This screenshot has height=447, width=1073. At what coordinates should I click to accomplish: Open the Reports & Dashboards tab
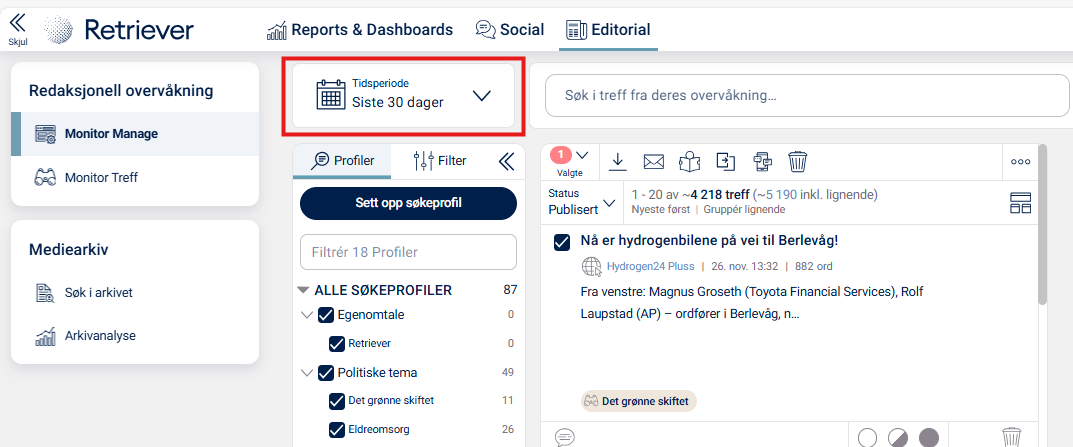(x=360, y=29)
